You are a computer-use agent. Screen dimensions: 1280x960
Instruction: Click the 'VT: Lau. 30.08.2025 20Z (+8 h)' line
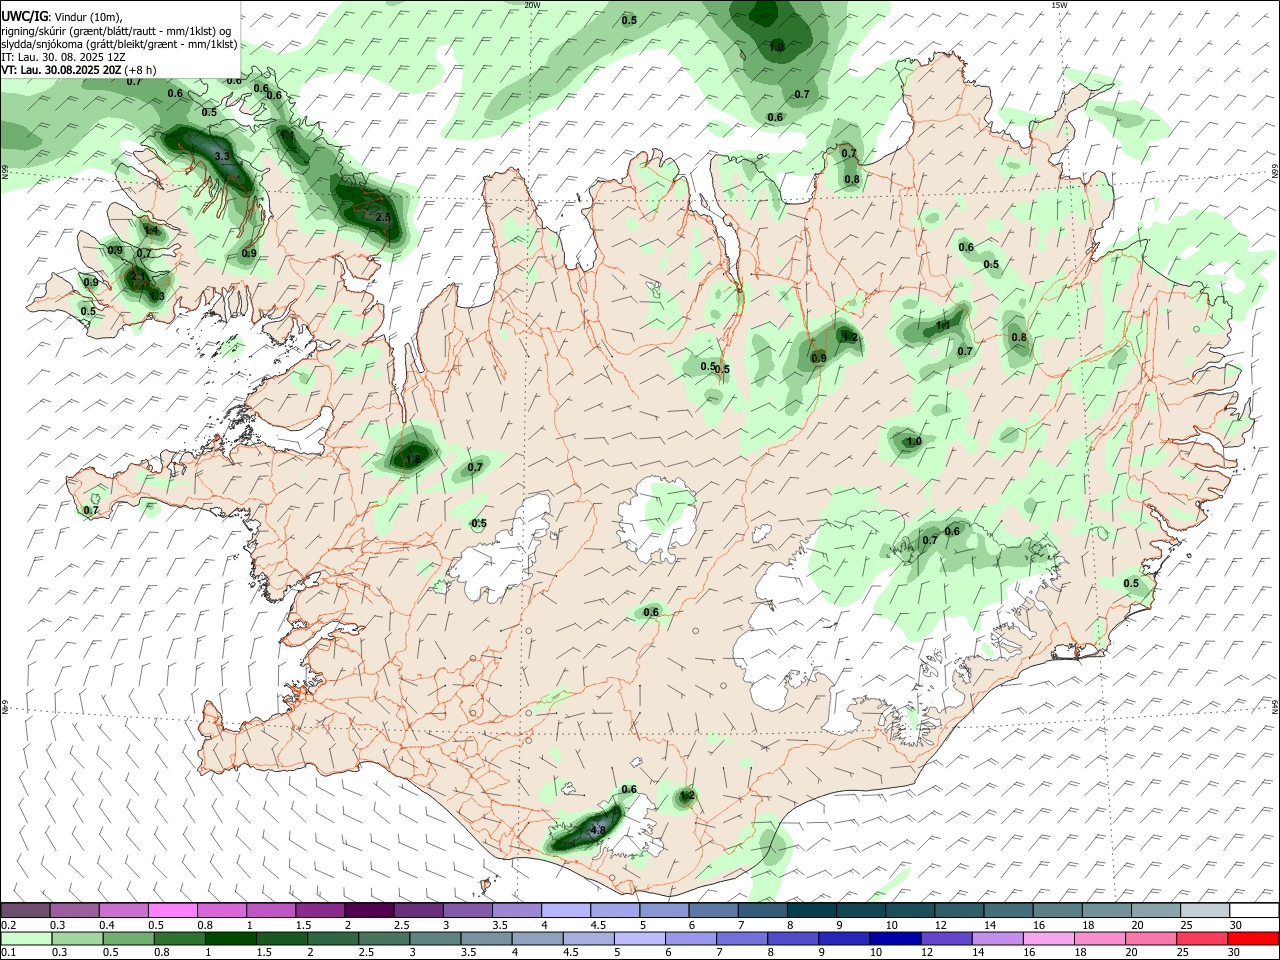pyautogui.click(x=79, y=70)
